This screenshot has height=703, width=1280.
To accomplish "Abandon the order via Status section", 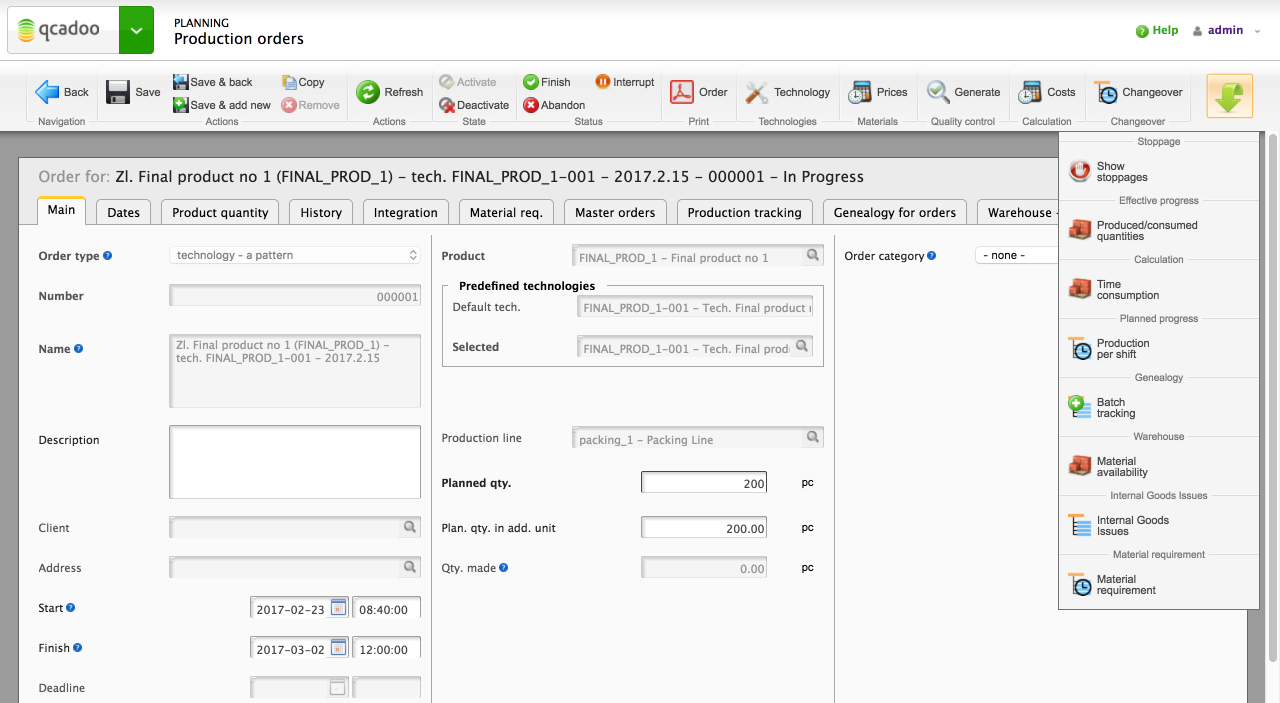I will (x=553, y=105).
